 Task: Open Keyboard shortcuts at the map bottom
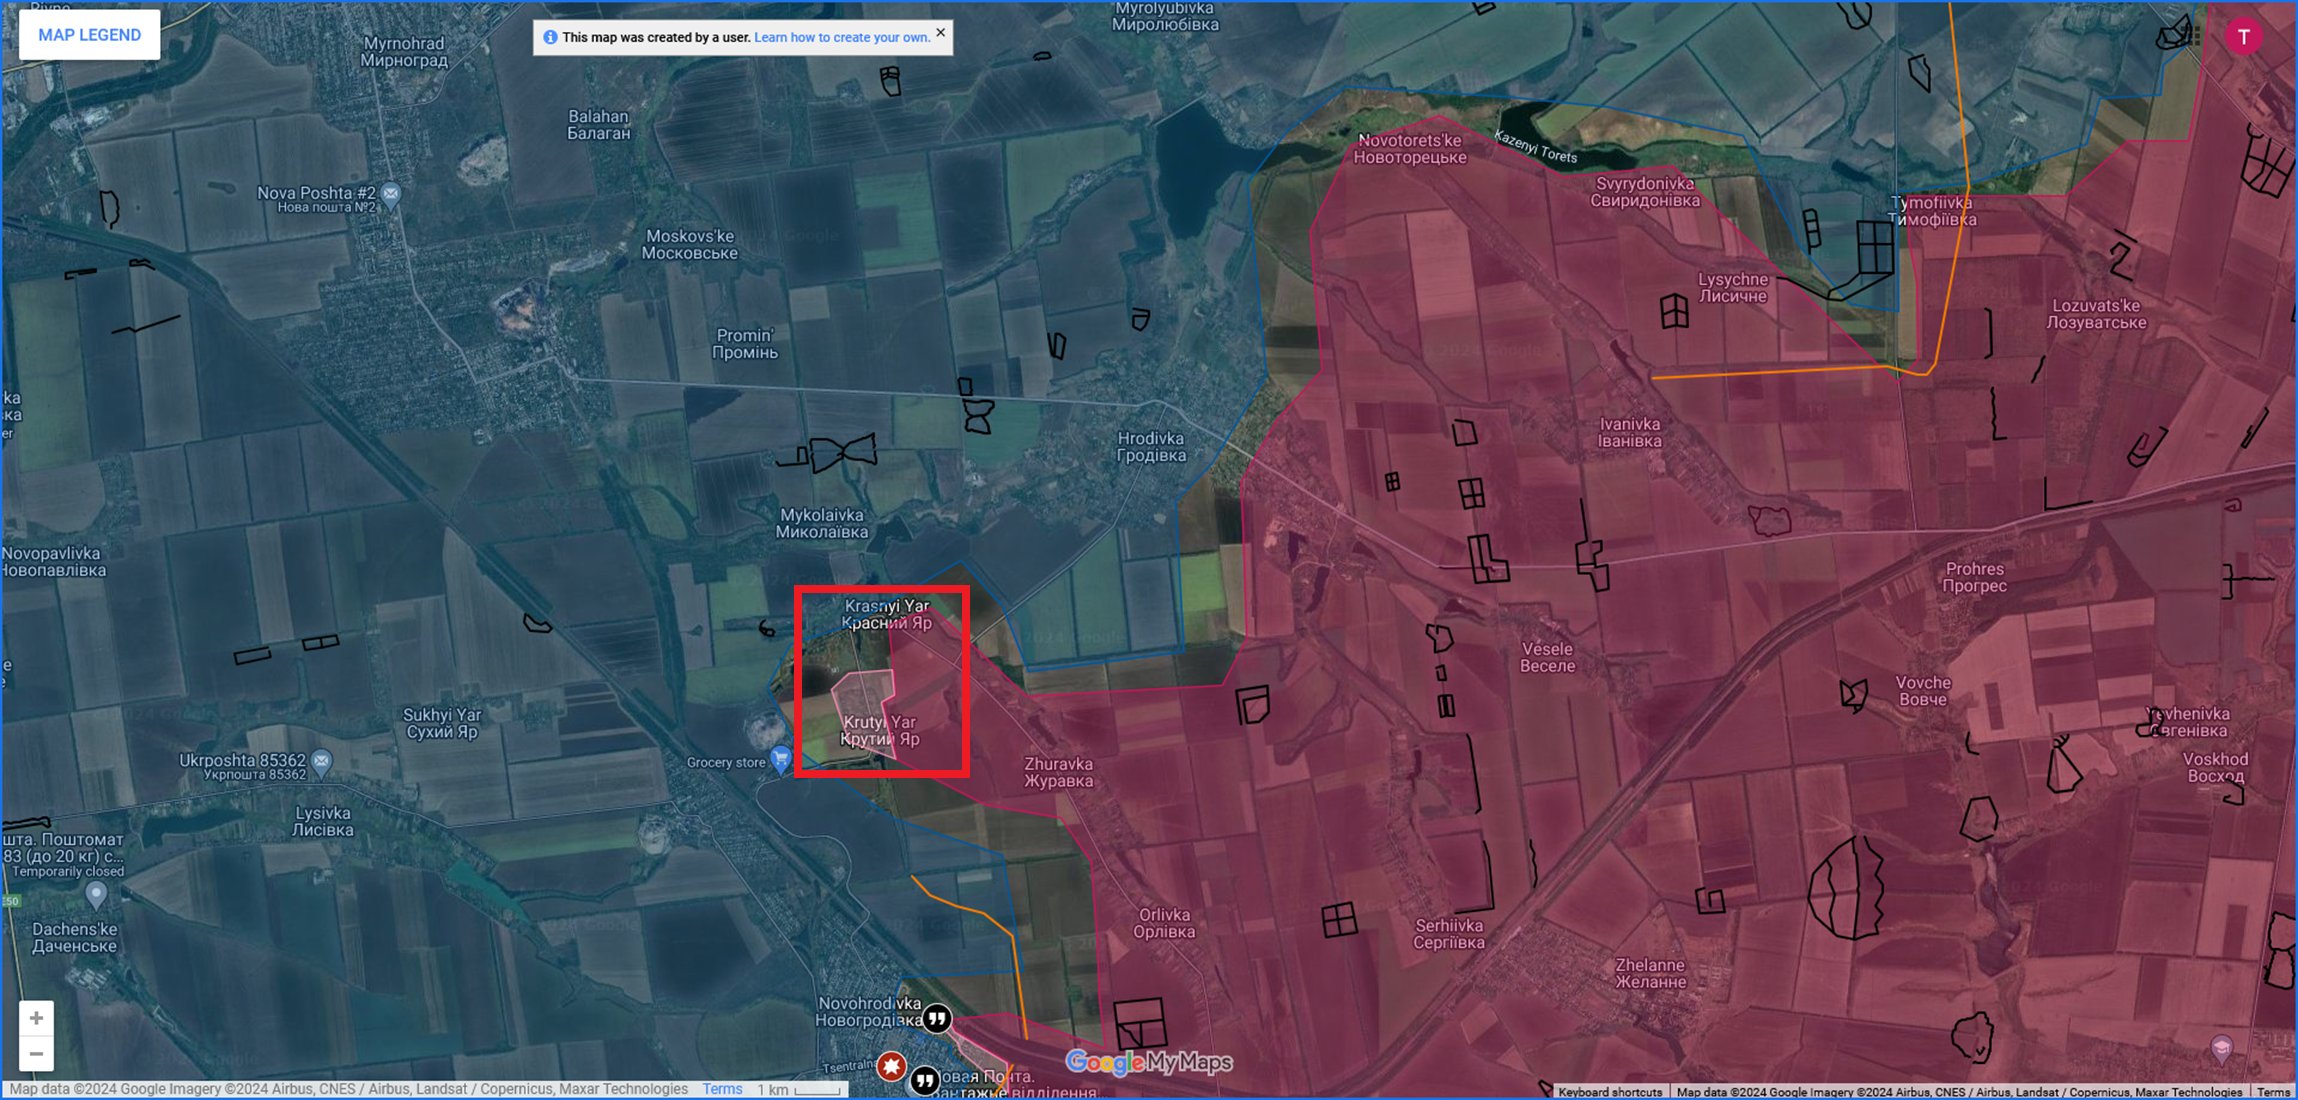(x=1609, y=1091)
